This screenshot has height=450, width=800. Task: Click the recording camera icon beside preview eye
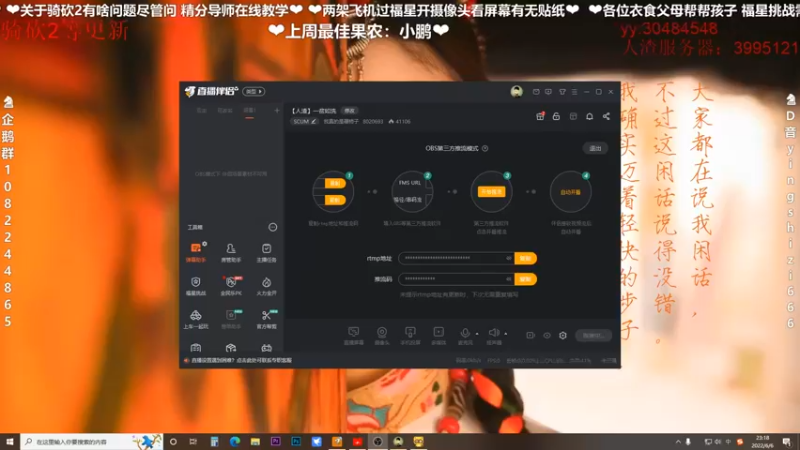coord(530,336)
